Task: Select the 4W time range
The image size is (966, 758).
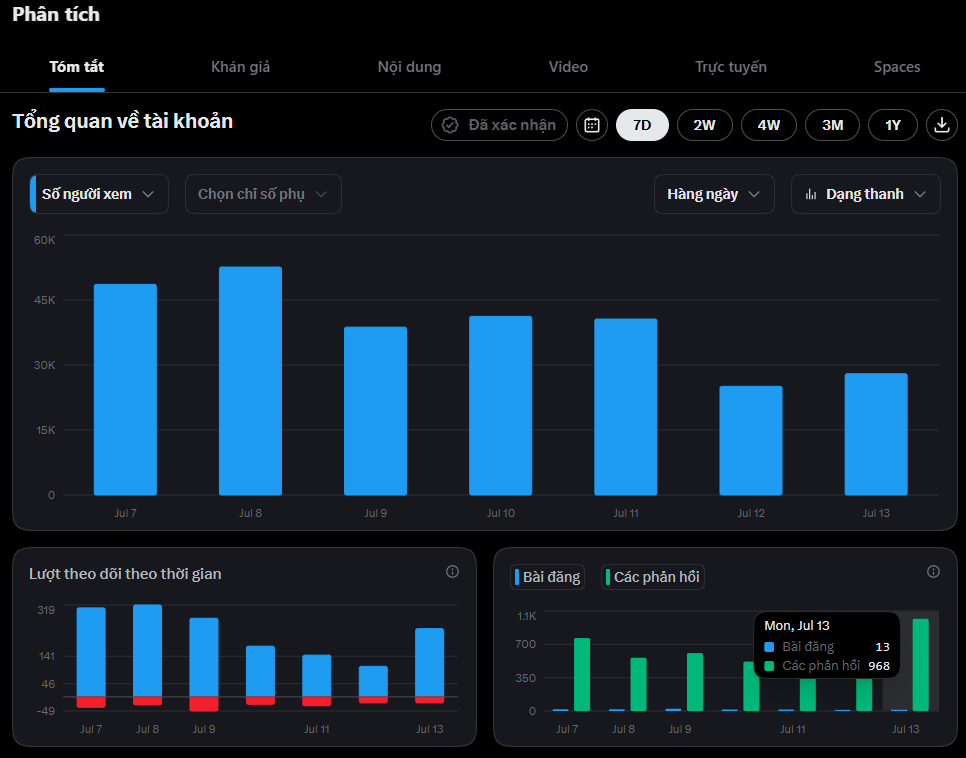Action: click(768, 125)
